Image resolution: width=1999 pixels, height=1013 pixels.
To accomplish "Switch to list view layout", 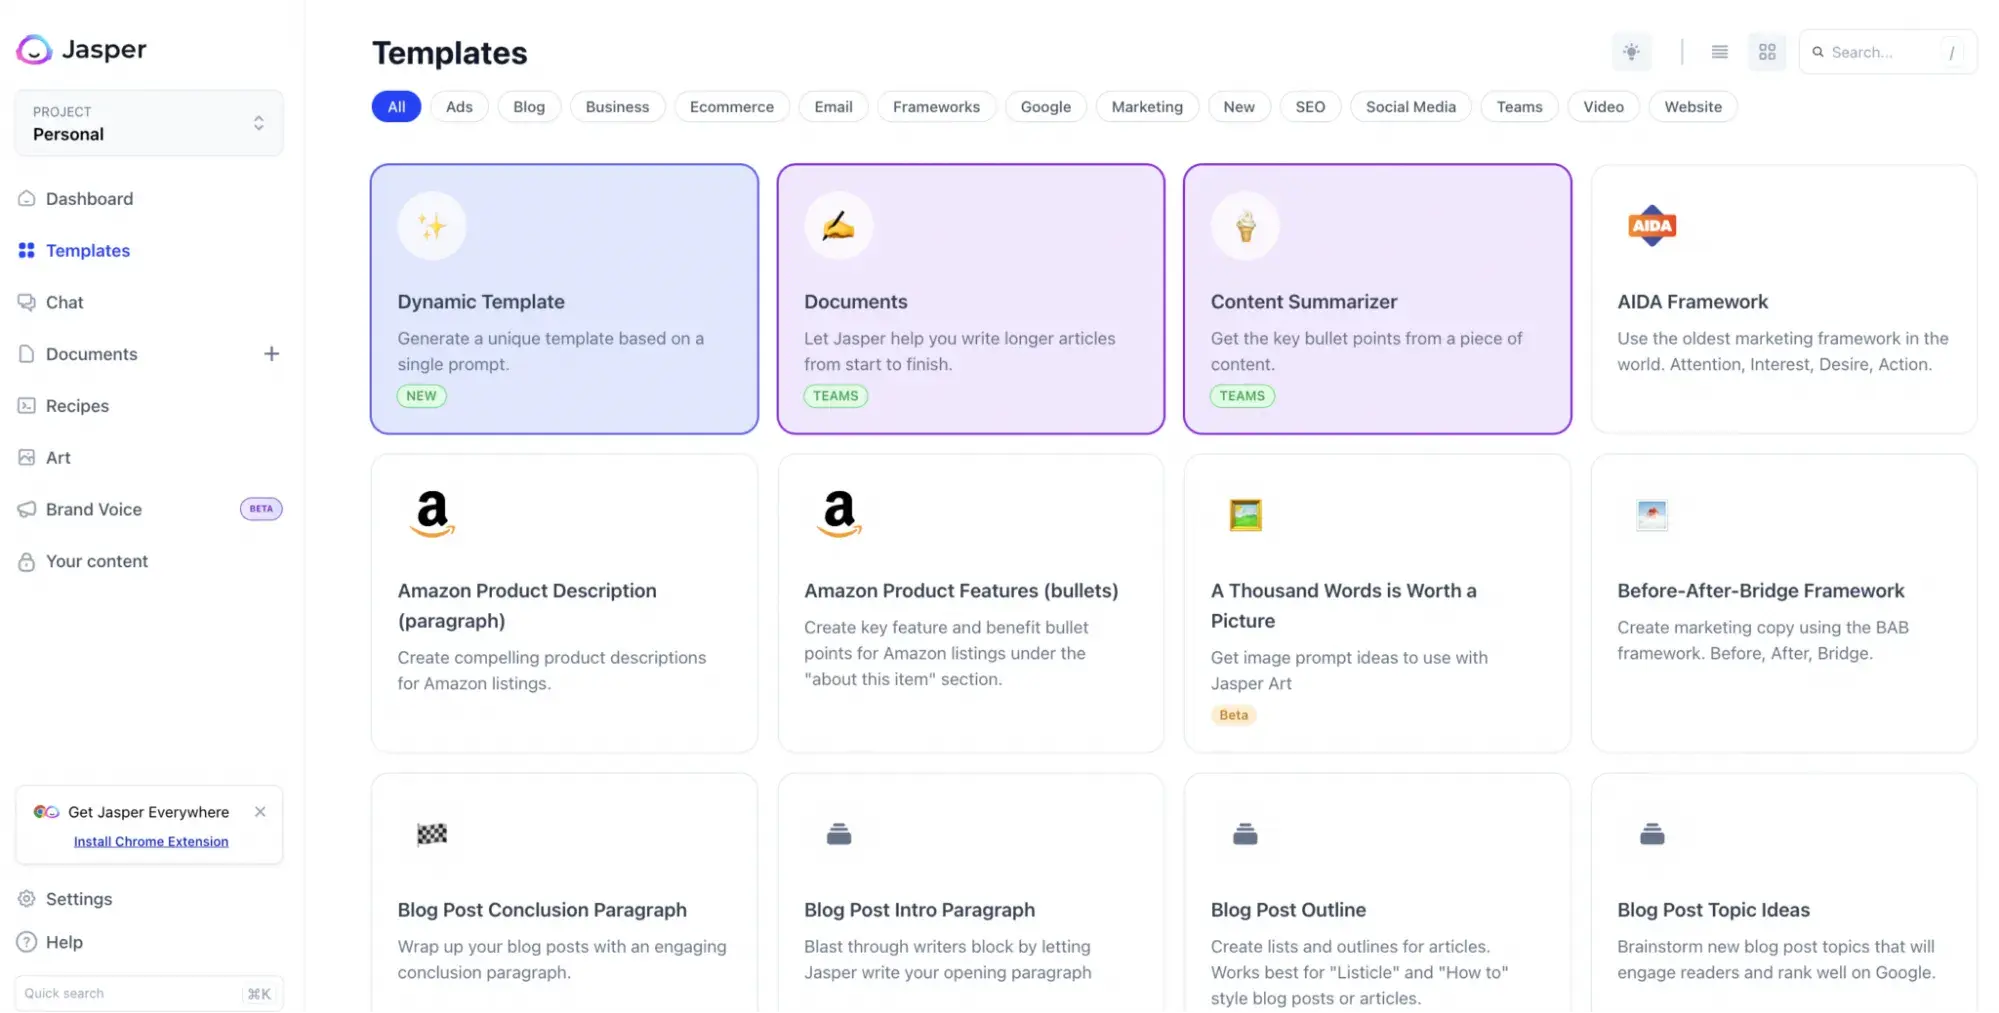I will pyautogui.click(x=1719, y=52).
